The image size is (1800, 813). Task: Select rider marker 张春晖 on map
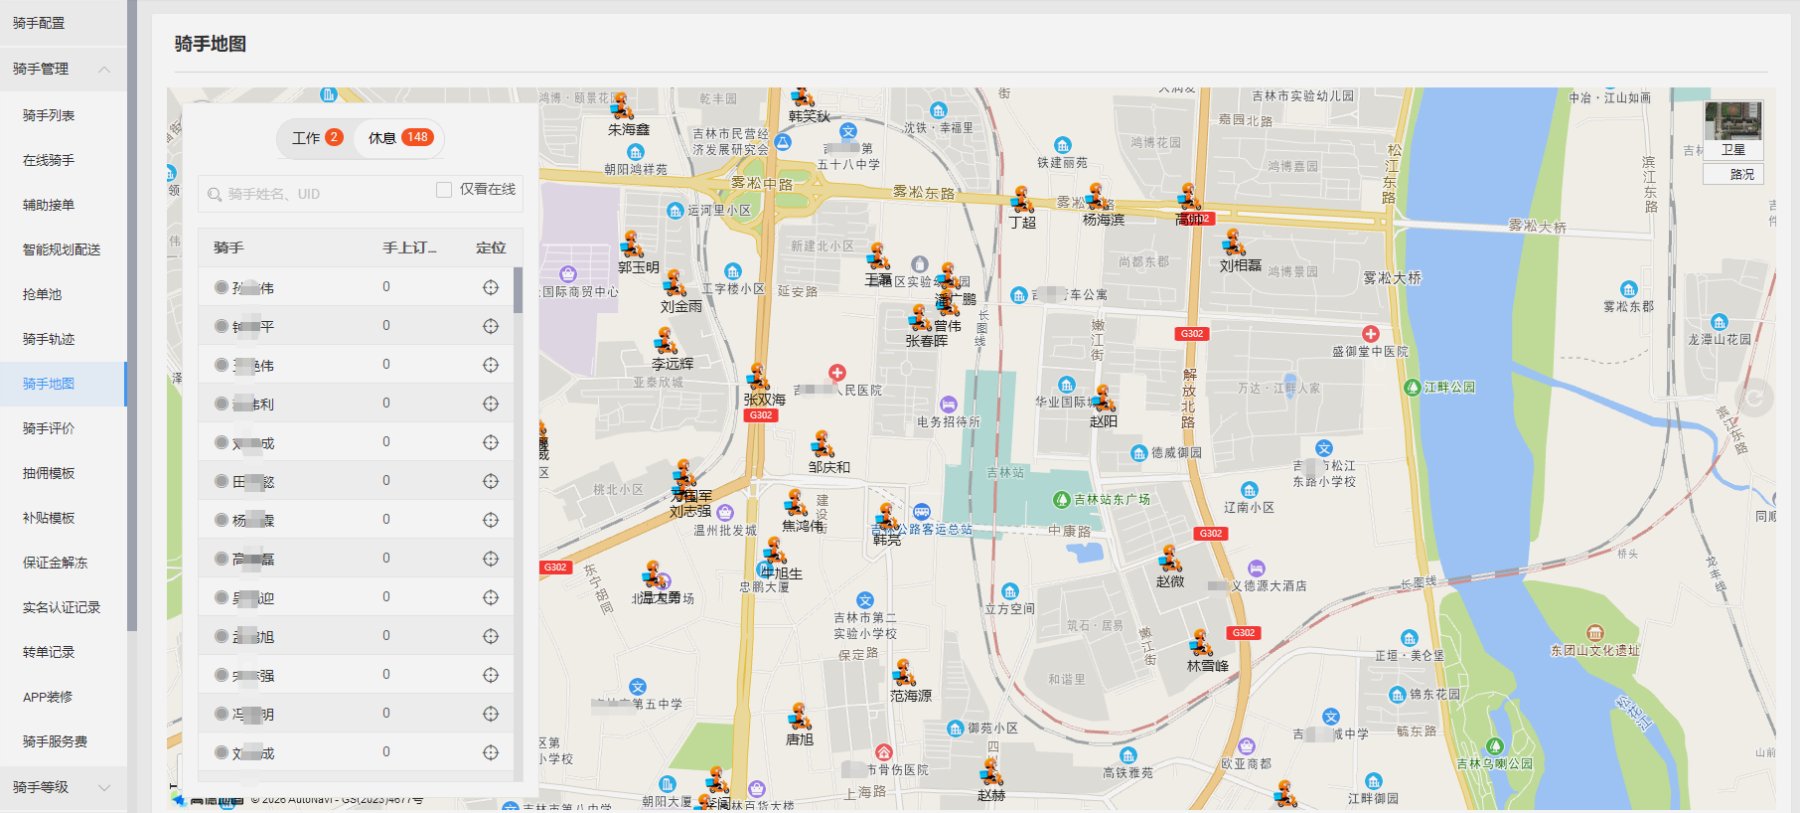click(920, 319)
